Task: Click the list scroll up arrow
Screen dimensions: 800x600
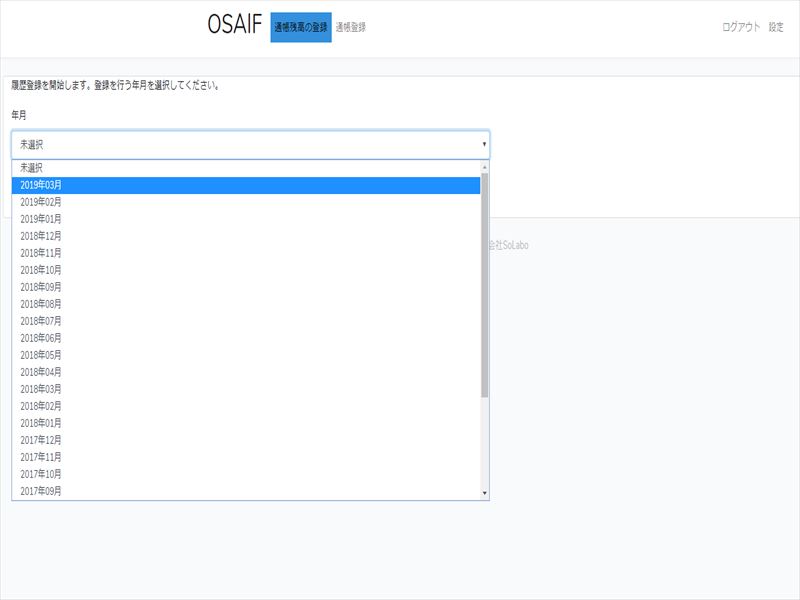Action: tap(485, 167)
